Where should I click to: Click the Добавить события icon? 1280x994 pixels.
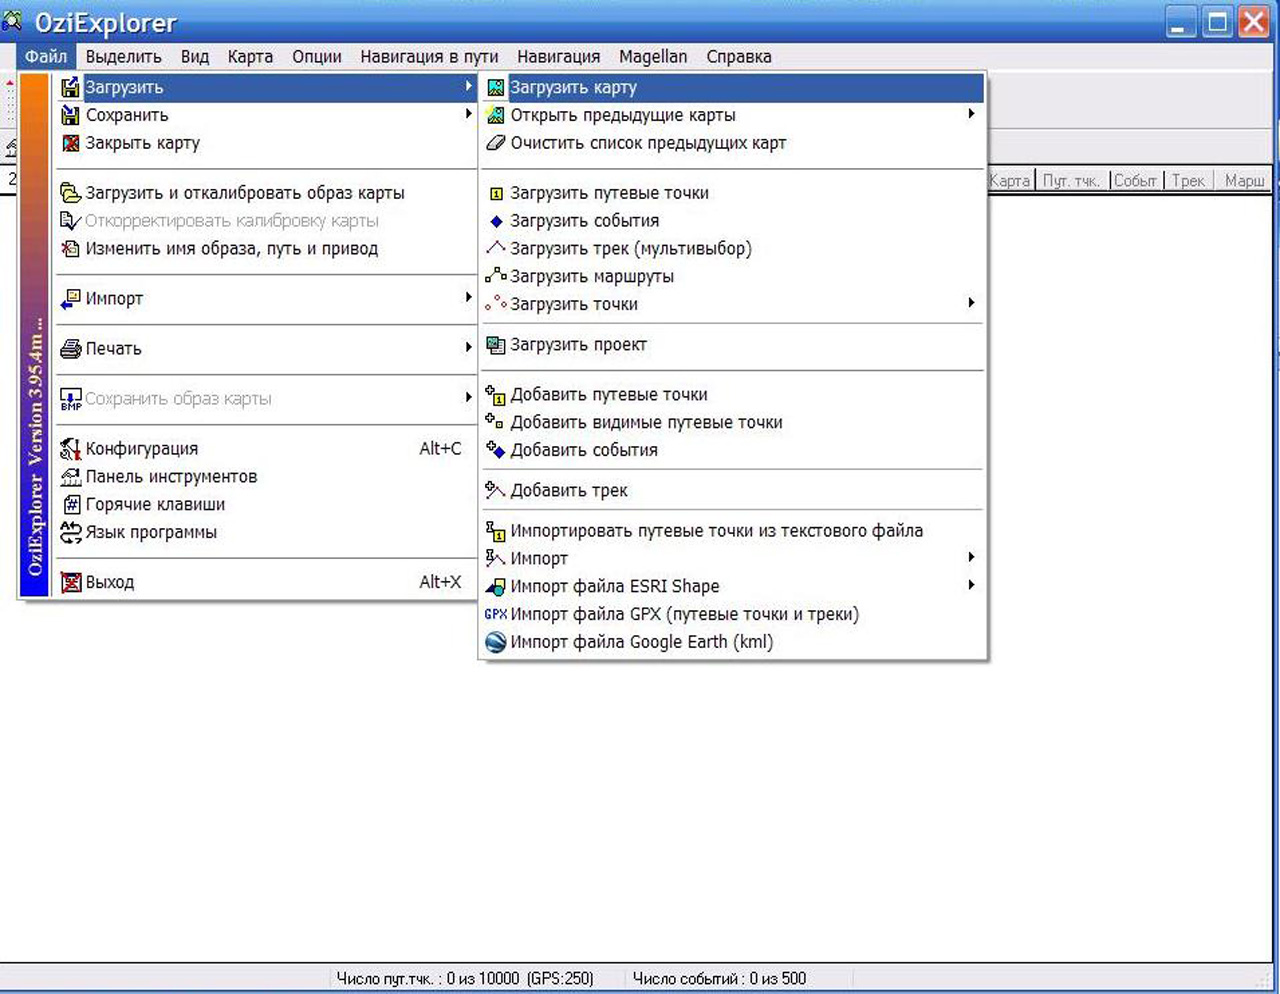(495, 450)
